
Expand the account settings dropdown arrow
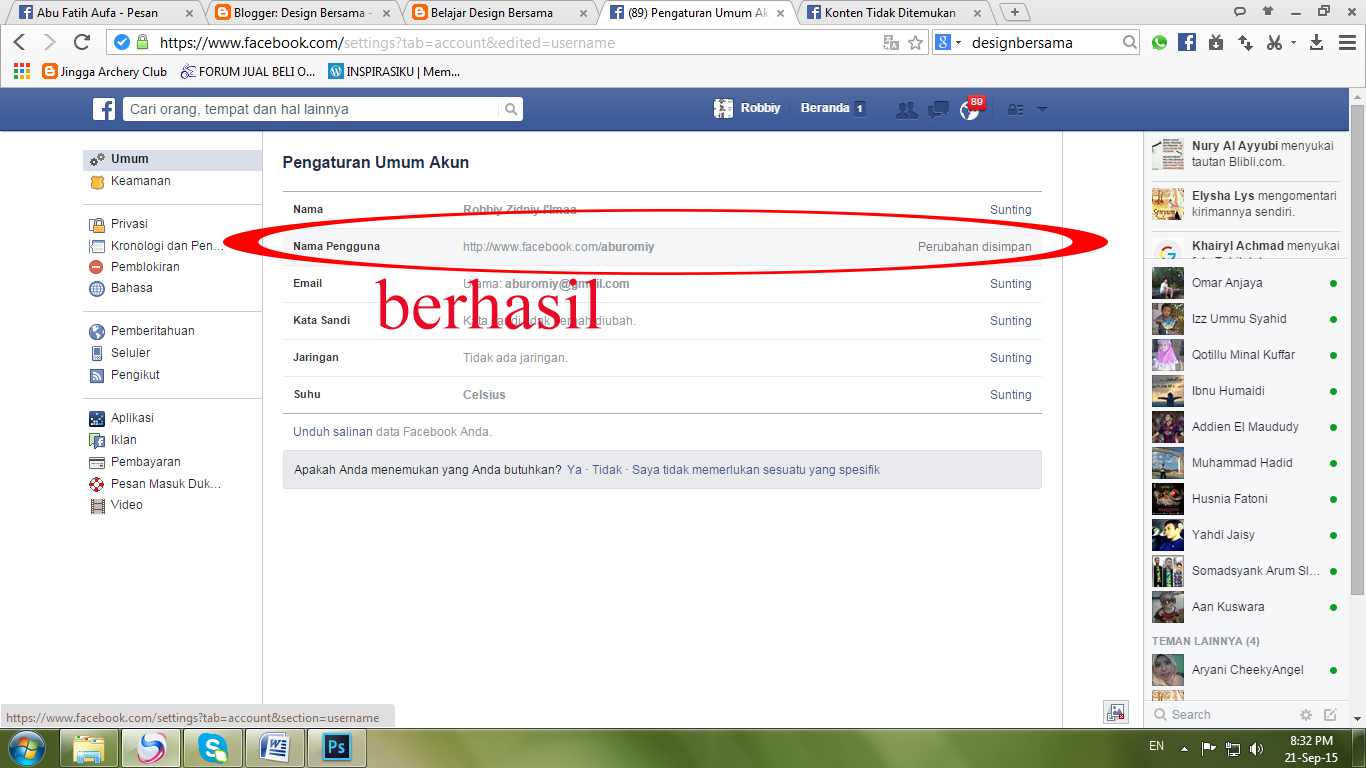(1042, 109)
